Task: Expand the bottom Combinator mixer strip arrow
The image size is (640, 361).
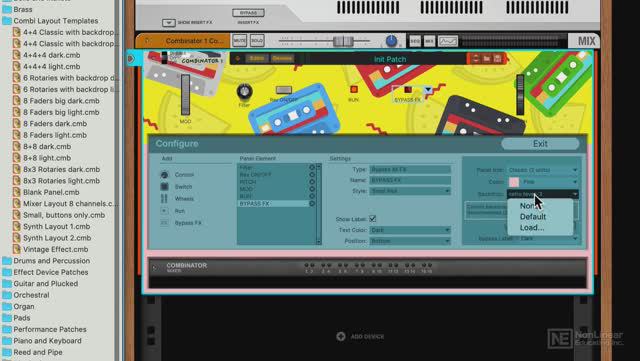Action: pyautogui.click(x=154, y=268)
